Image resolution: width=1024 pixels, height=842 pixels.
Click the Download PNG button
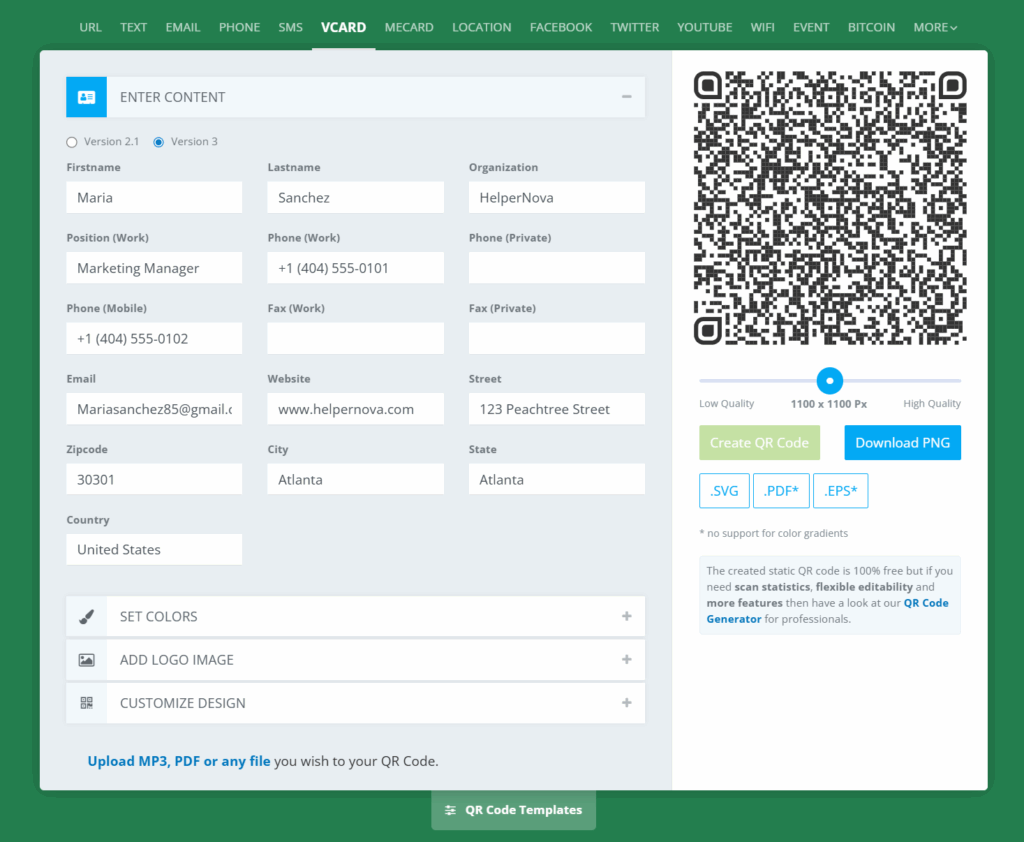pos(902,443)
